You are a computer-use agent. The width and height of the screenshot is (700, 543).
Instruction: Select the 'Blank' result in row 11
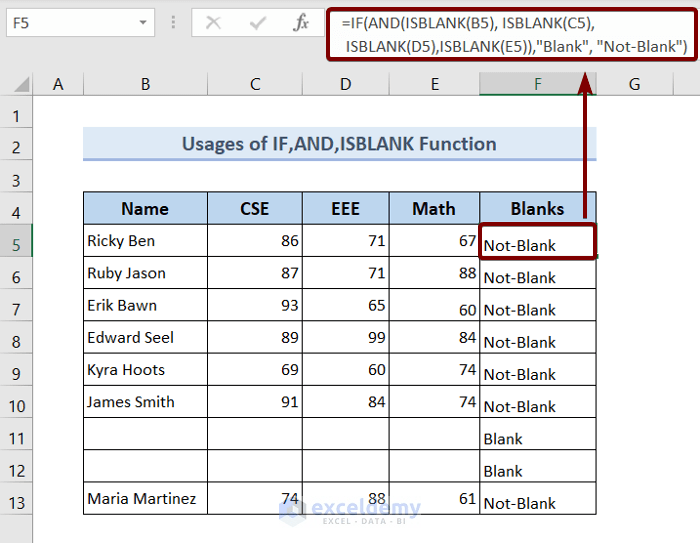(538, 434)
